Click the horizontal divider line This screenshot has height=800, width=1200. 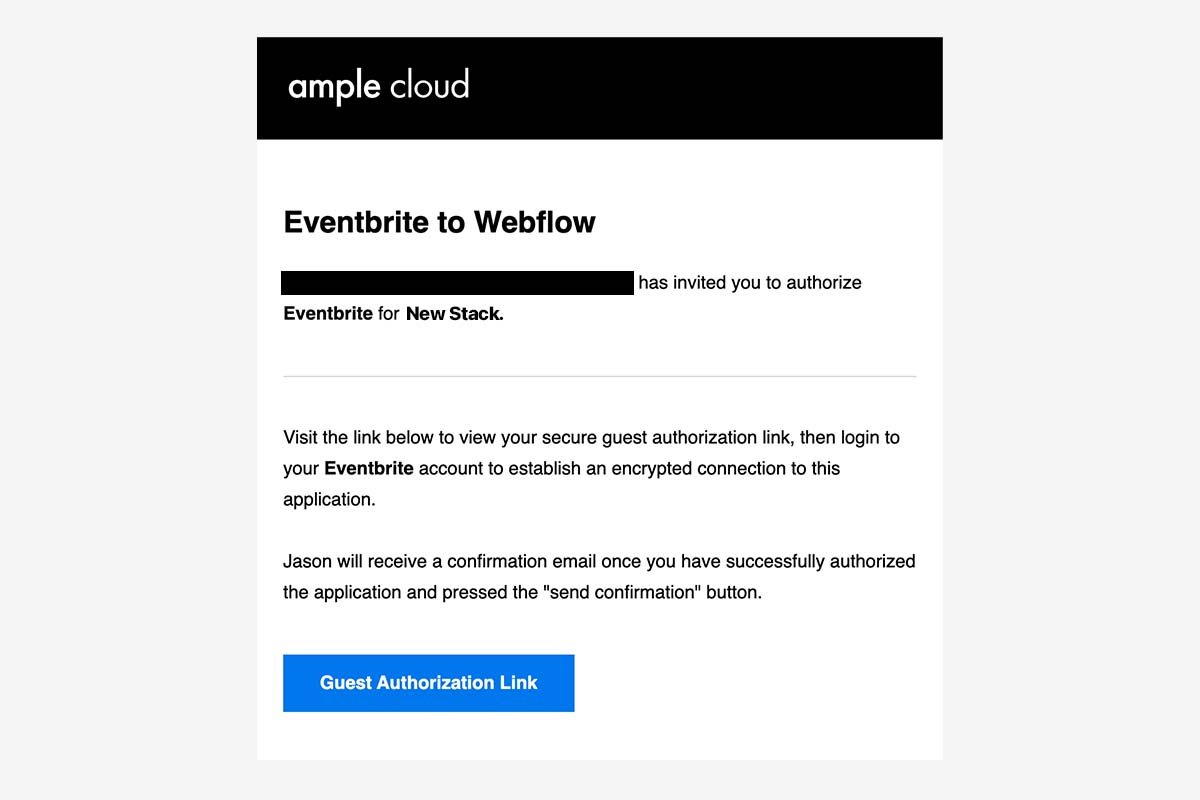pos(599,376)
